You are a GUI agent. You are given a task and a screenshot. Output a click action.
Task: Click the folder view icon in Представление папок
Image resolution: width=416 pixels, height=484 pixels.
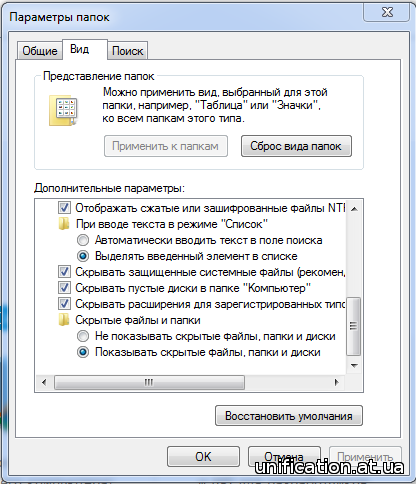coord(63,110)
